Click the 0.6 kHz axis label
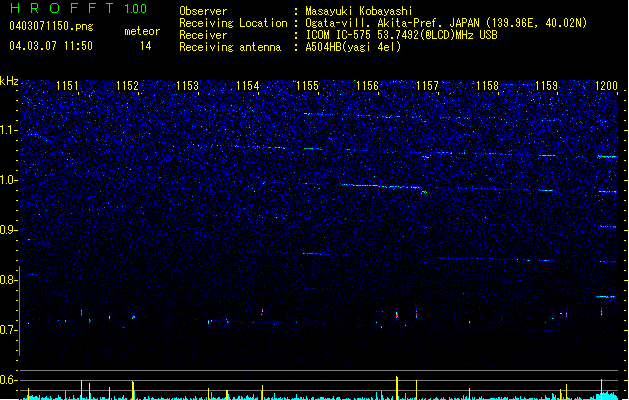Viewport: 629px width, 400px height. point(9,380)
